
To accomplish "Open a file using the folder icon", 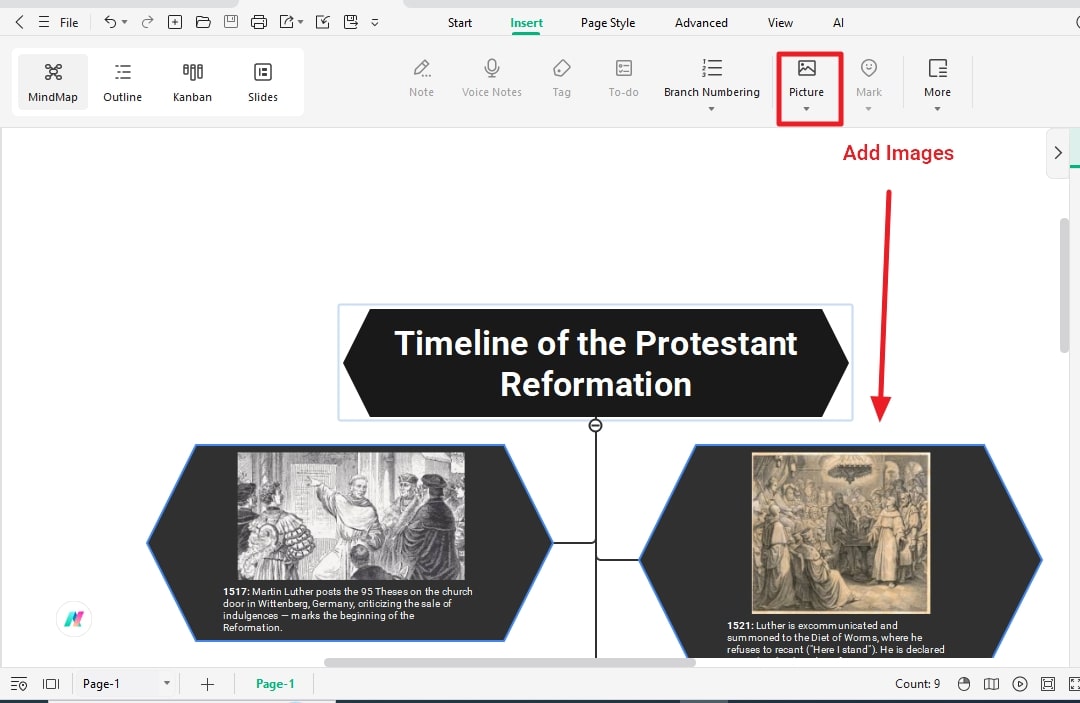I will (x=203, y=22).
